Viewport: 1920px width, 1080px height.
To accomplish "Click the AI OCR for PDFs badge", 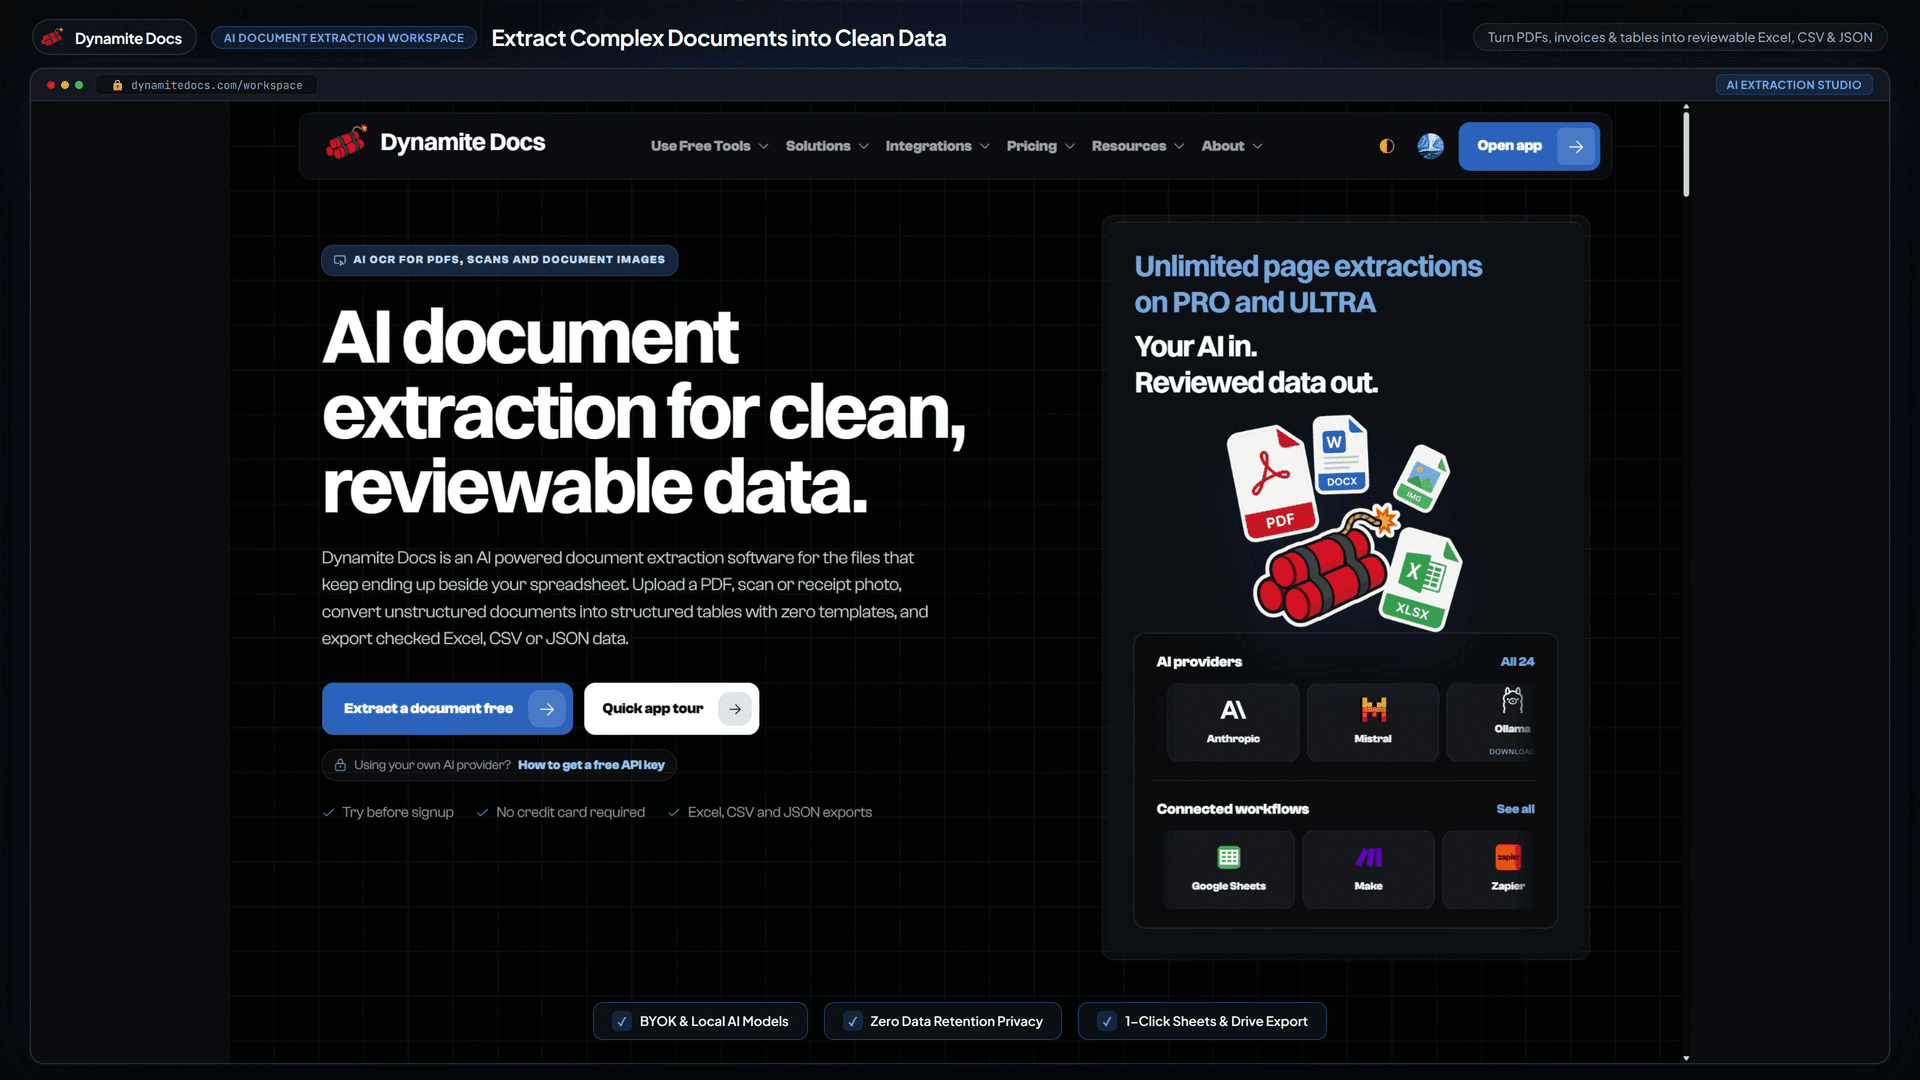I will [x=499, y=260].
